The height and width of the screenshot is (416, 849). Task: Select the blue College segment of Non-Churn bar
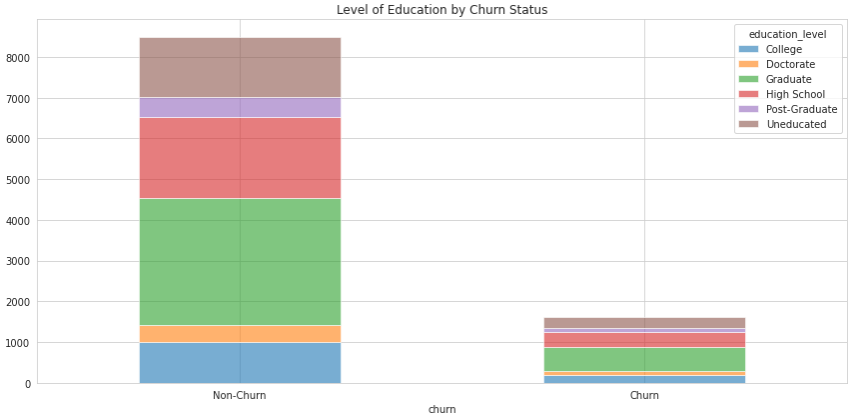(x=240, y=363)
